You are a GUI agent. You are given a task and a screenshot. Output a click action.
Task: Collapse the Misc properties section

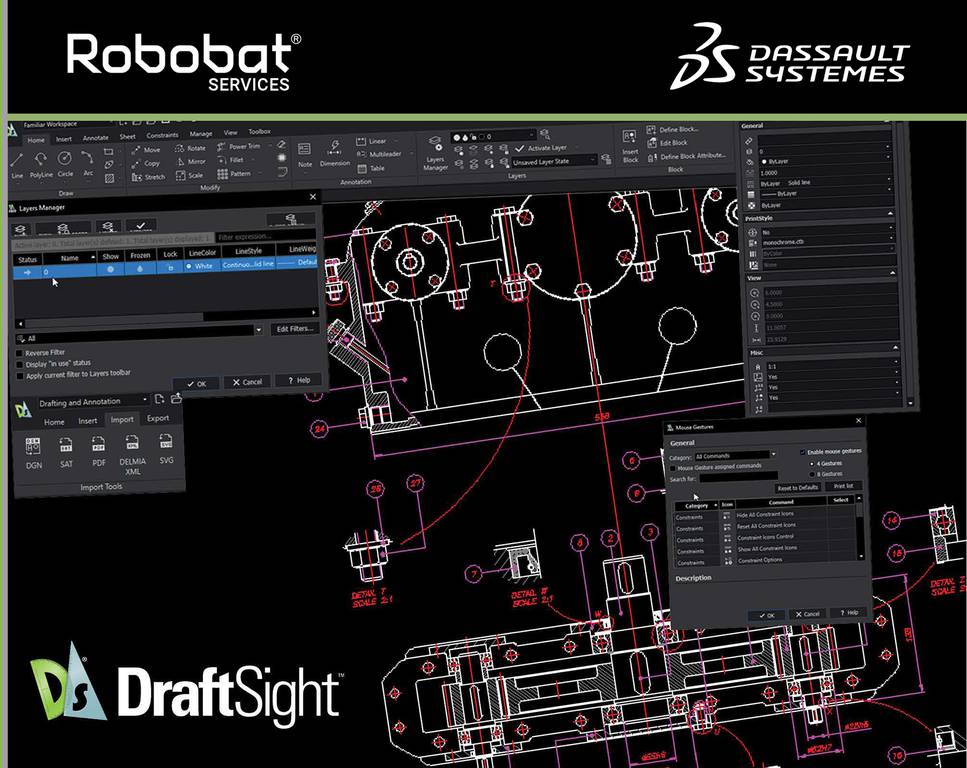[x=895, y=348]
